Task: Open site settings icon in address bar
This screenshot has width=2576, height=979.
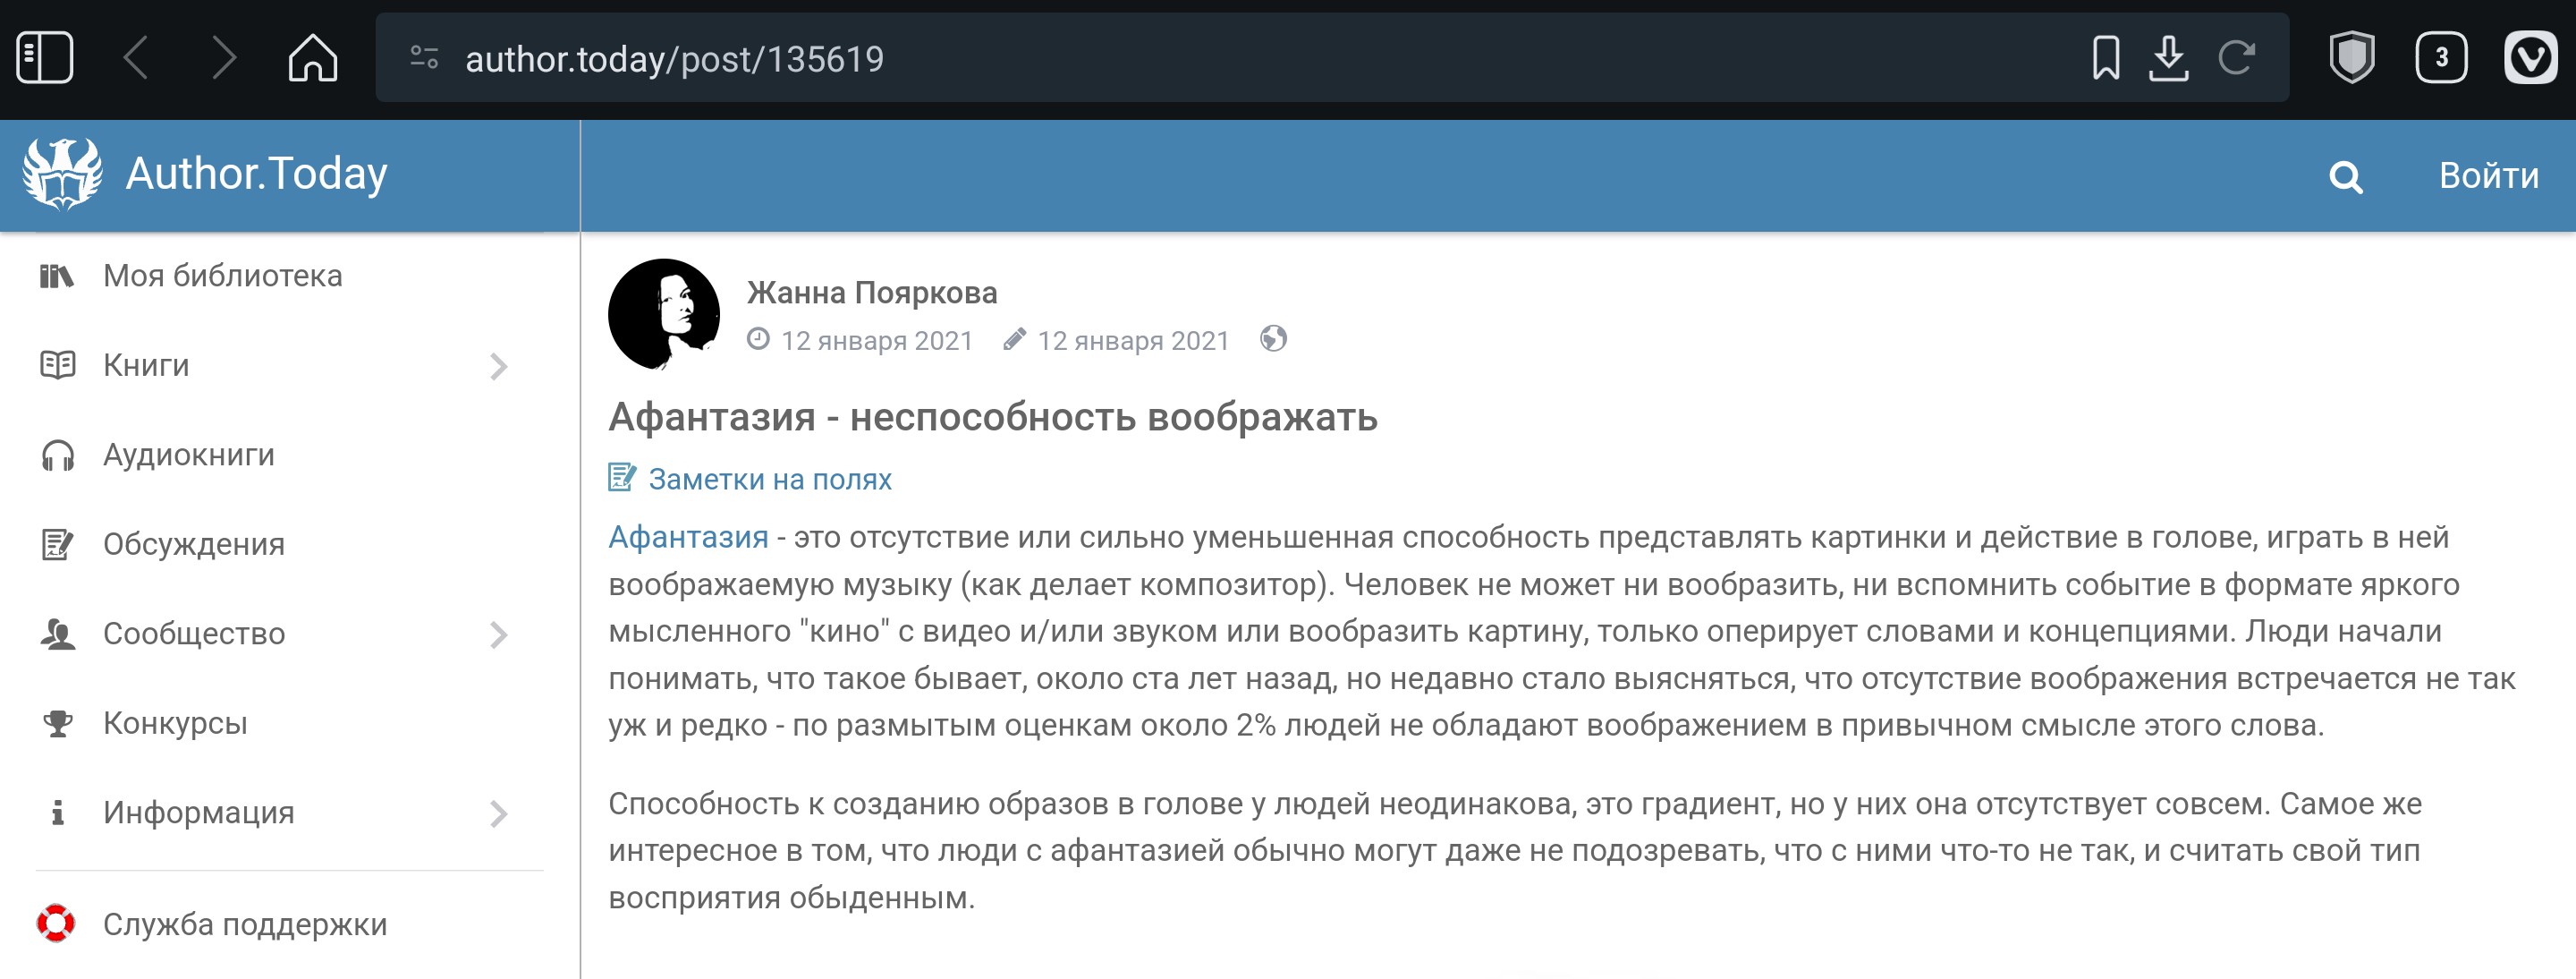Action: click(425, 58)
